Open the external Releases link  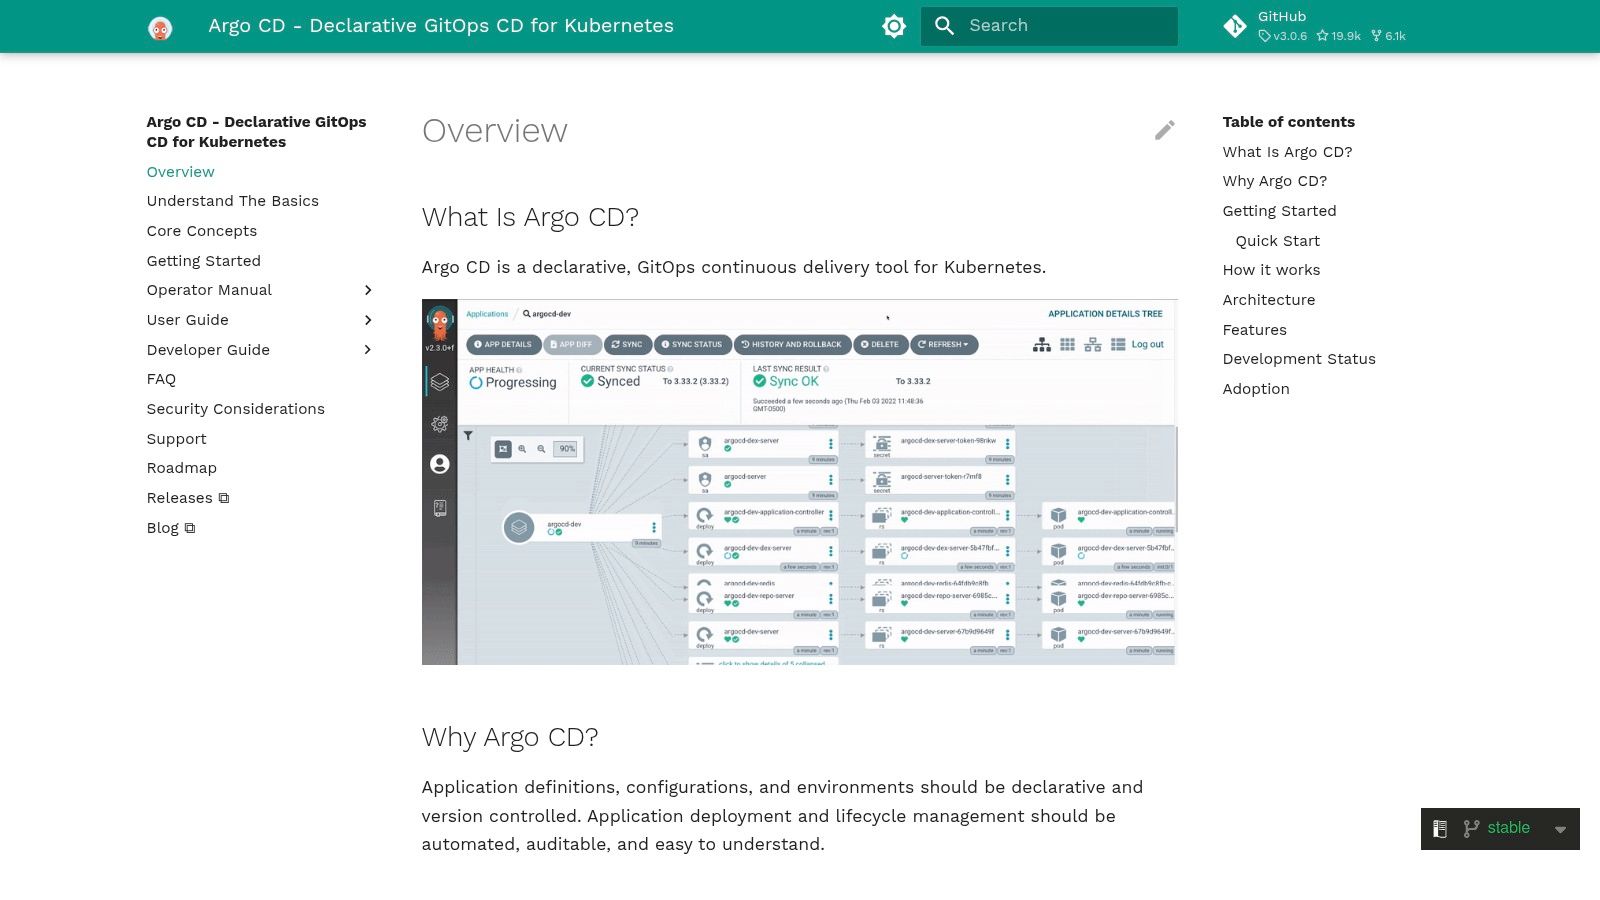click(x=188, y=498)
